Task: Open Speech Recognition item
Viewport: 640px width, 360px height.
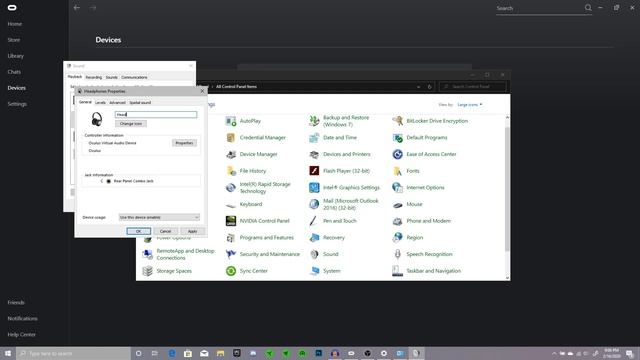Action: (422, 254)
